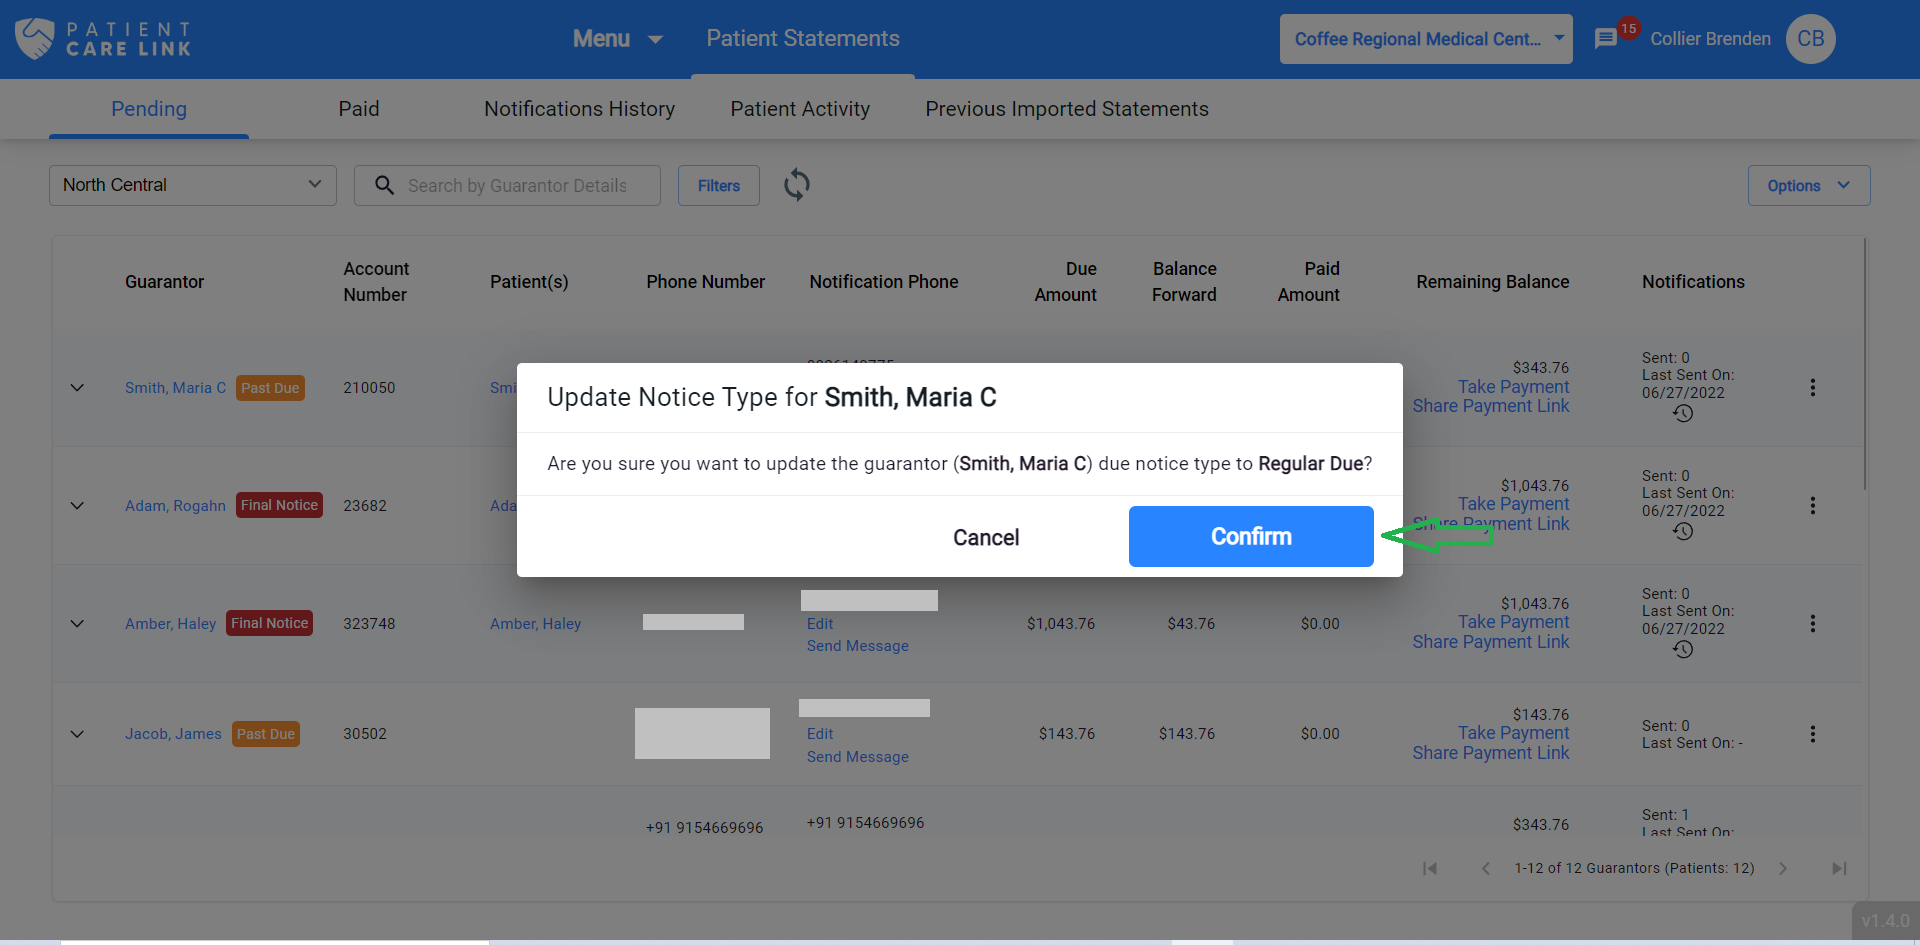Go to next page of guarantors

tap(1783, 868)
